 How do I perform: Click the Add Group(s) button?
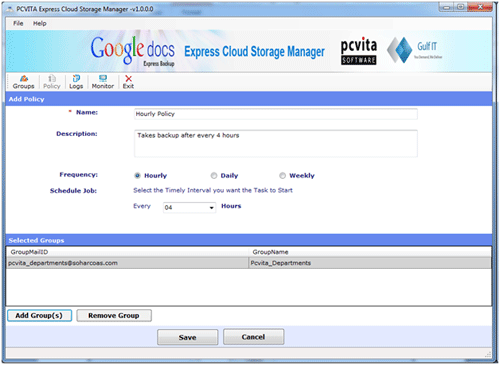(x=39, y=315)
